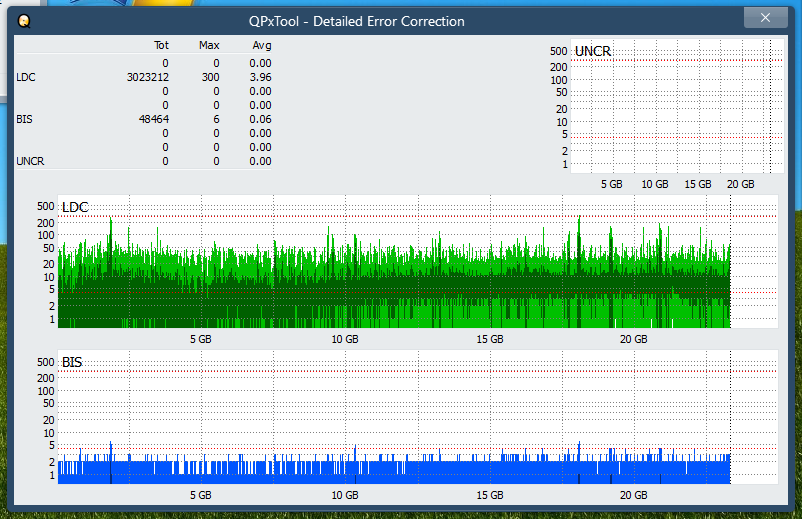The width and height of the screenshot is (802, 519).
Task: Select the LDC max value 300
Action: pos(209,77)
